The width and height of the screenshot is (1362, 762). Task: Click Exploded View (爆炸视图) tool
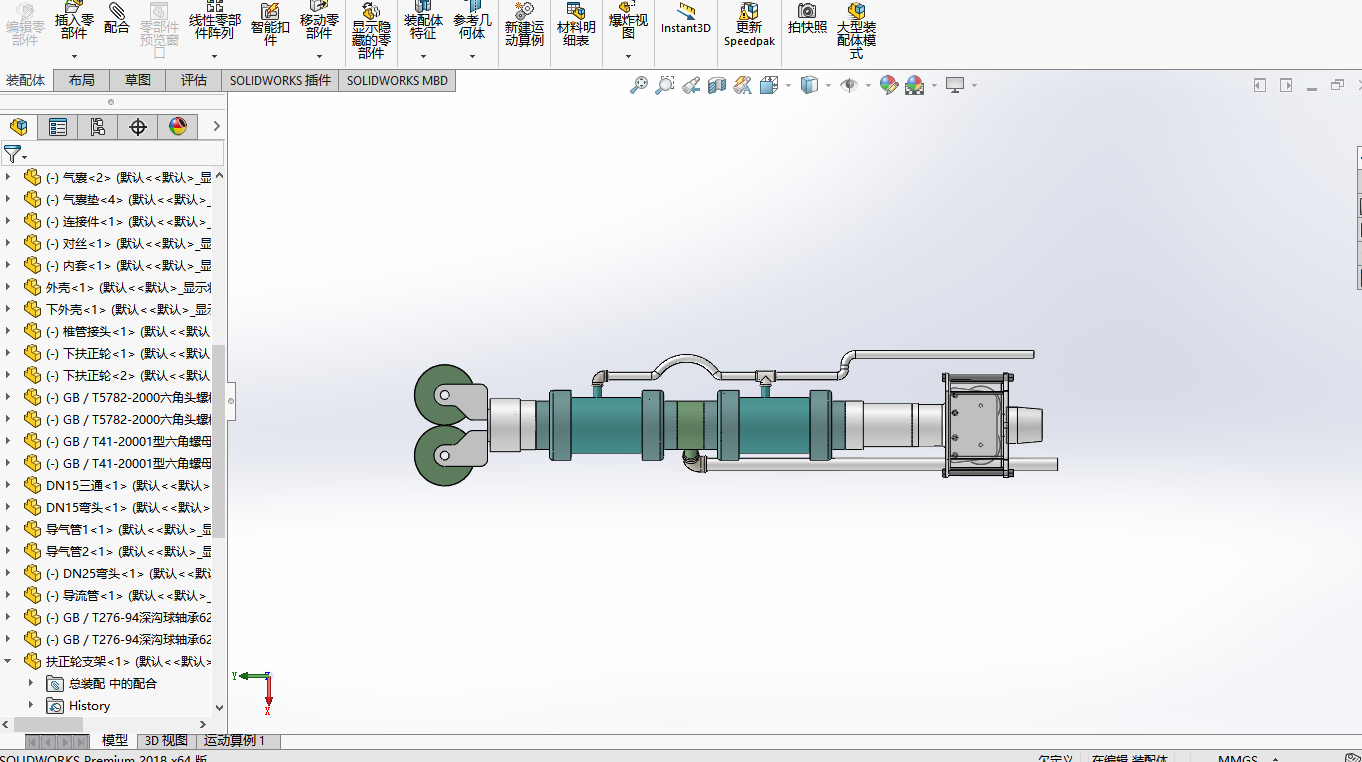click(x=628, y=22)
